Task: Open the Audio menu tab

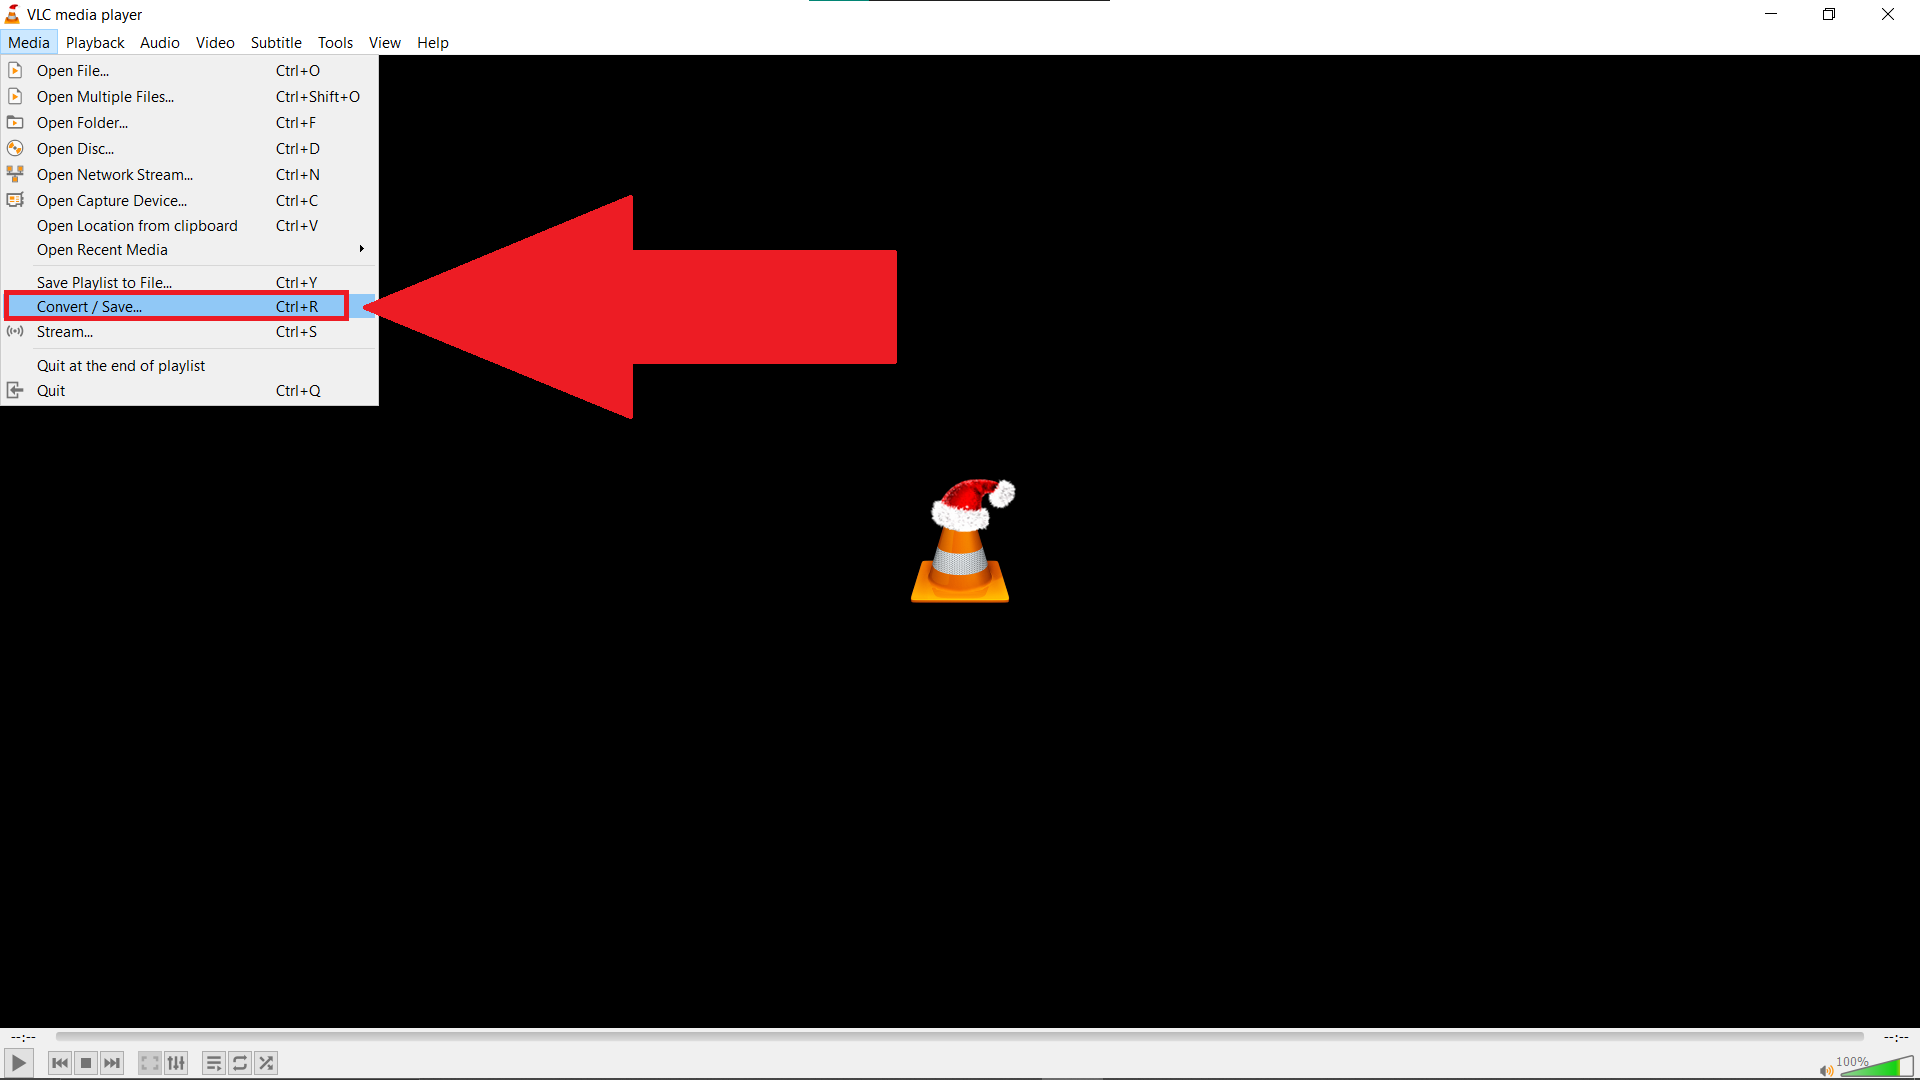Action: [x=158, y=42]
